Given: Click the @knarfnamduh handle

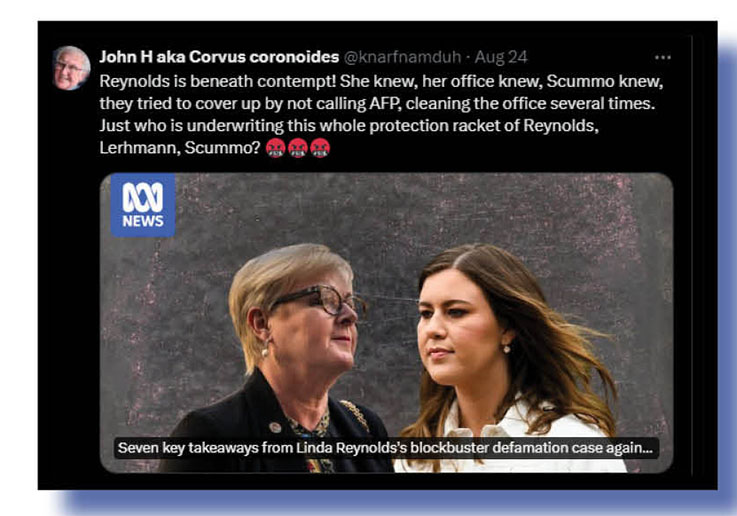Looking at the screenshot, I should tap(402, 57).
